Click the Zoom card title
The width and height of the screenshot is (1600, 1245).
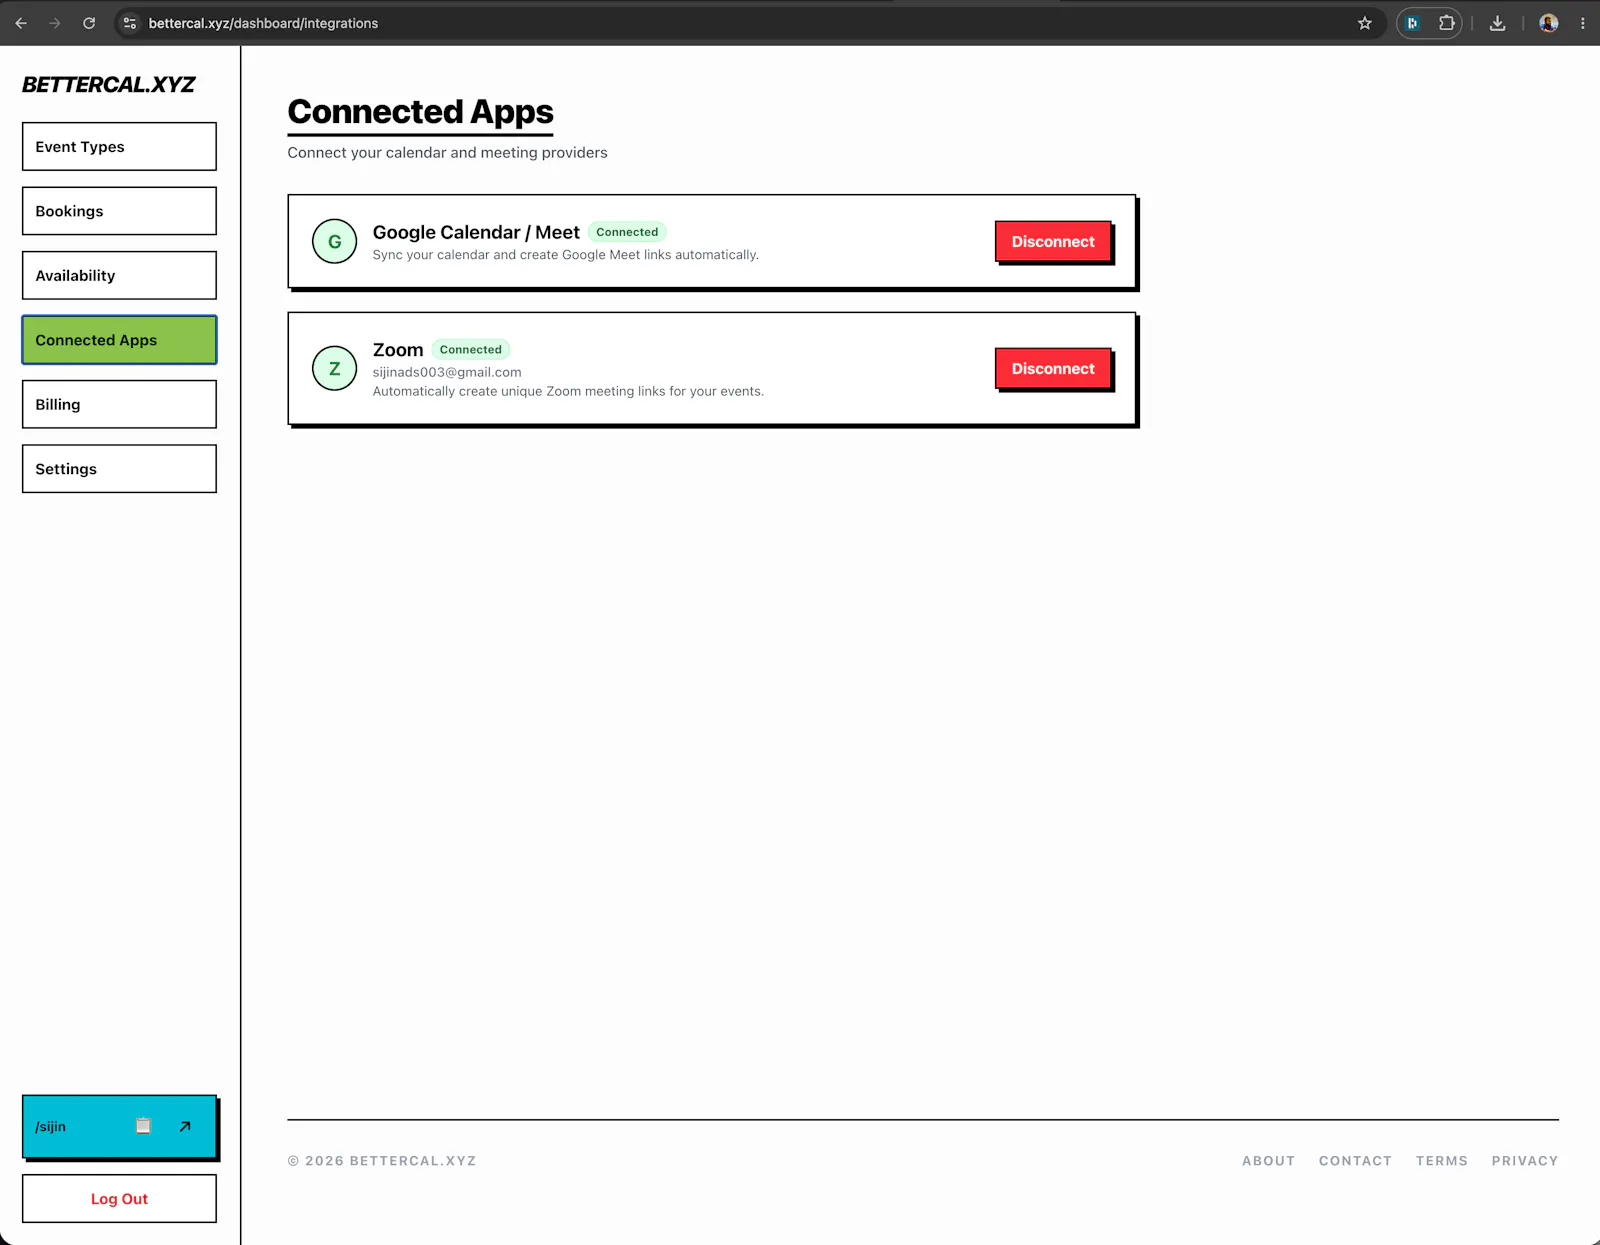tap(398, 350)
